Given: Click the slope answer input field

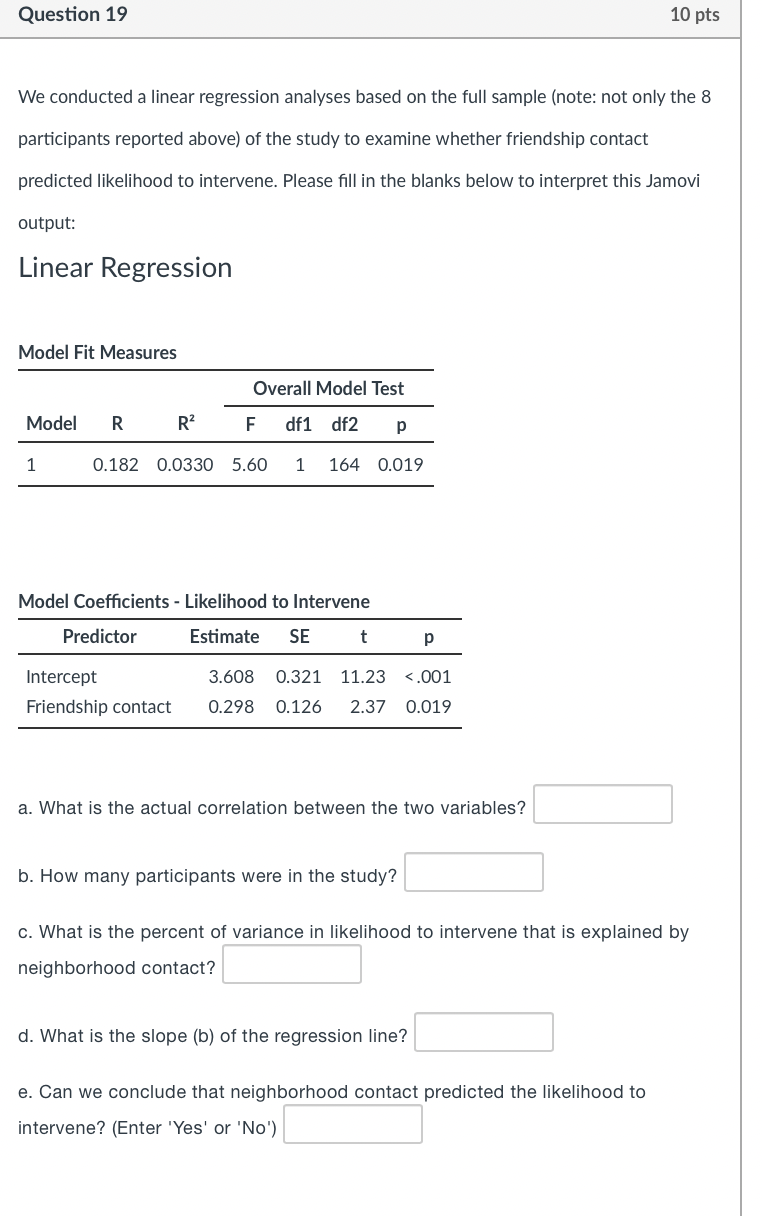Looking at the screenshot, I should tap(483, 1031).
